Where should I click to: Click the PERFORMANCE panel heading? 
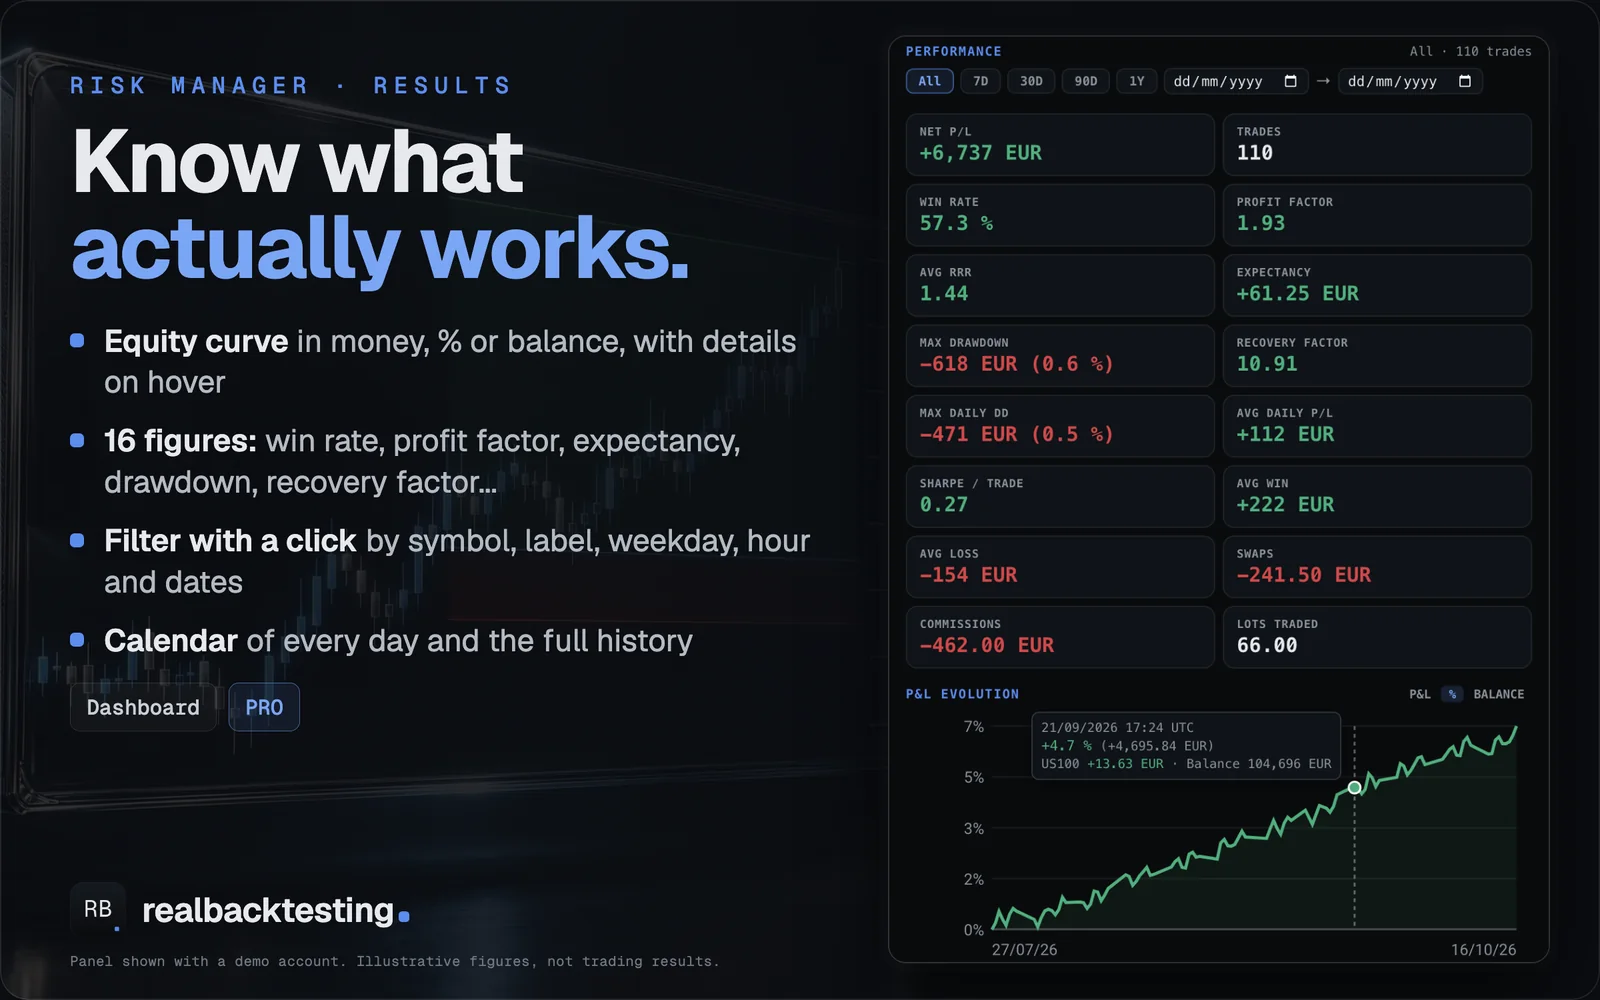953,51
